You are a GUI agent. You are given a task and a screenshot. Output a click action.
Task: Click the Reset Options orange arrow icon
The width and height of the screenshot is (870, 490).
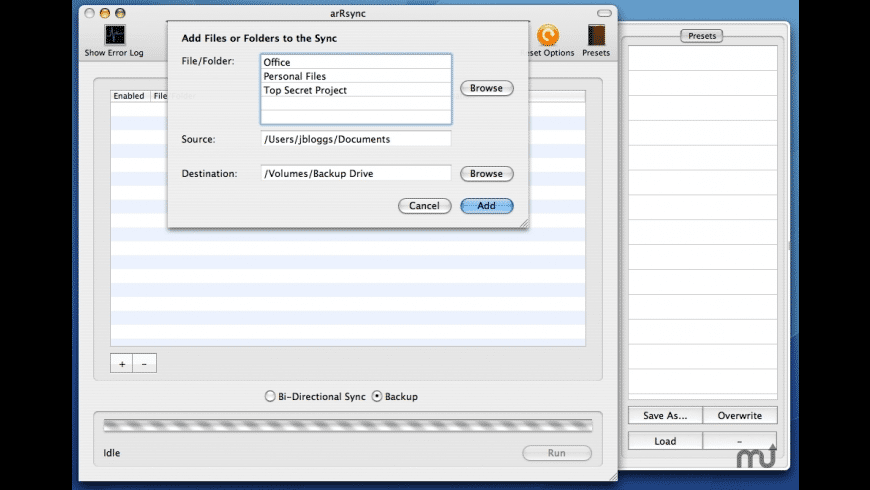pyautogui.click(x=548, y=36)
